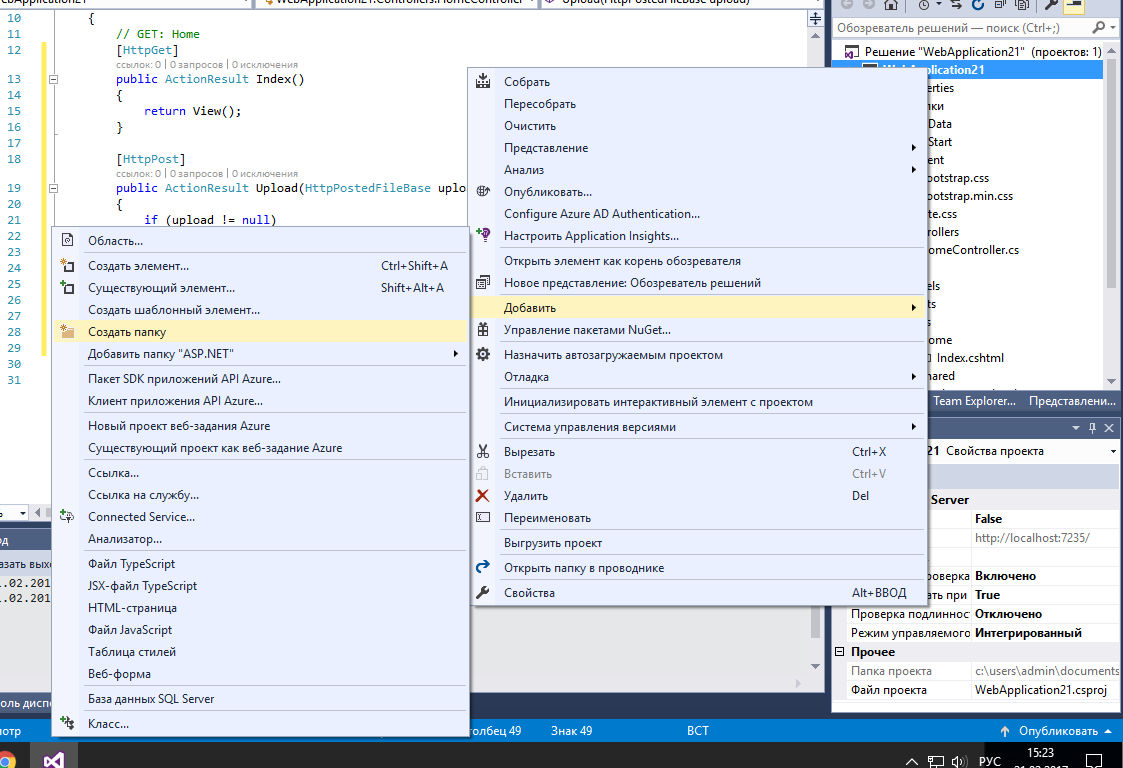Image resolution: width=1123 pixels, height=768 pixels.
Task: Select Создать шаблонный элемент...
Action: (x=174, y=310)
